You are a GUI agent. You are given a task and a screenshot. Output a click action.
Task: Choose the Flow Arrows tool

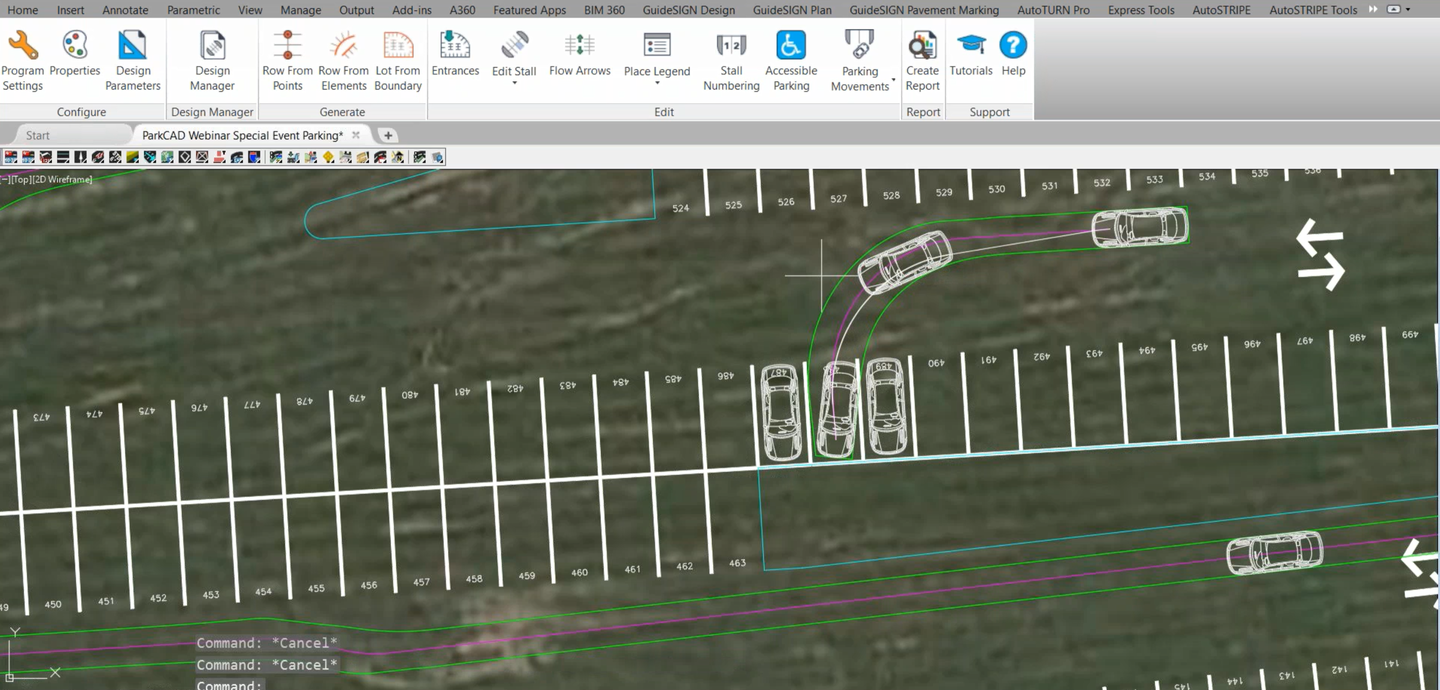(x=579, y=47)
